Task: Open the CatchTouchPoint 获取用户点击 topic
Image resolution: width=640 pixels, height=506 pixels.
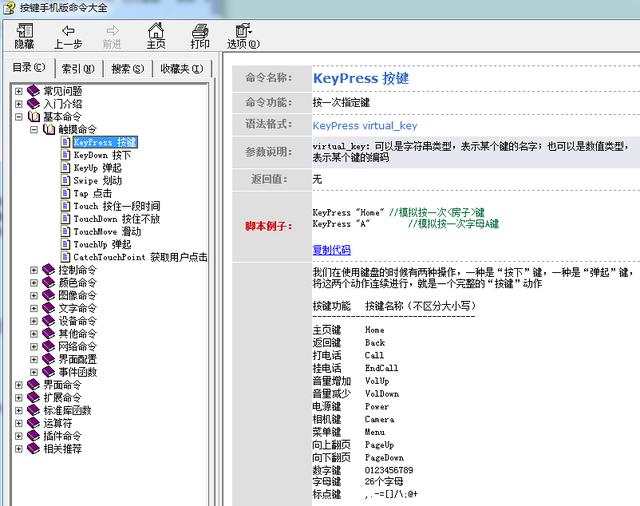Action: pyautogui.click(x=140, y=257)
